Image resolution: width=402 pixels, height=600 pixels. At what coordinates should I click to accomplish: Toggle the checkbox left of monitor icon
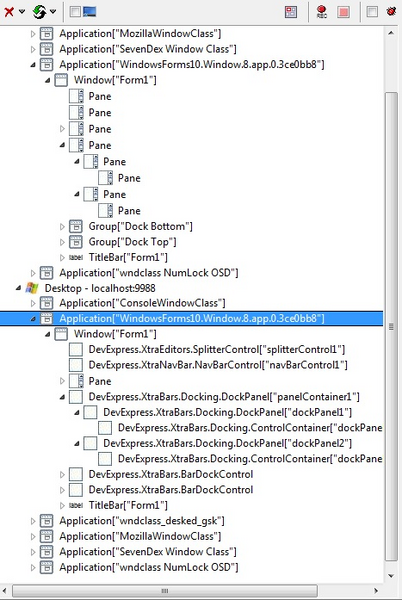click(x=75, y=11)
